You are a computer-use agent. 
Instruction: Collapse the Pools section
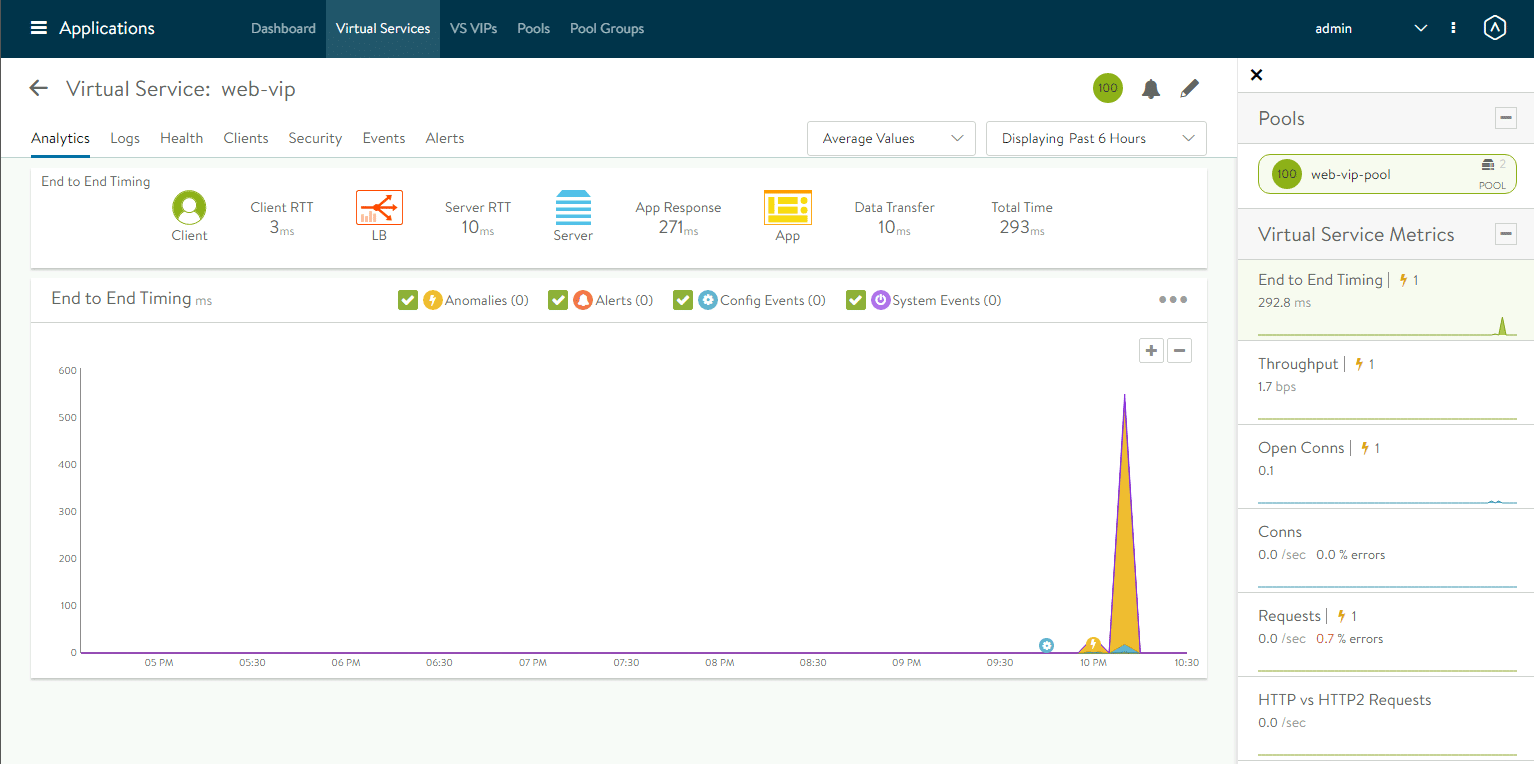pos(1505,117)
